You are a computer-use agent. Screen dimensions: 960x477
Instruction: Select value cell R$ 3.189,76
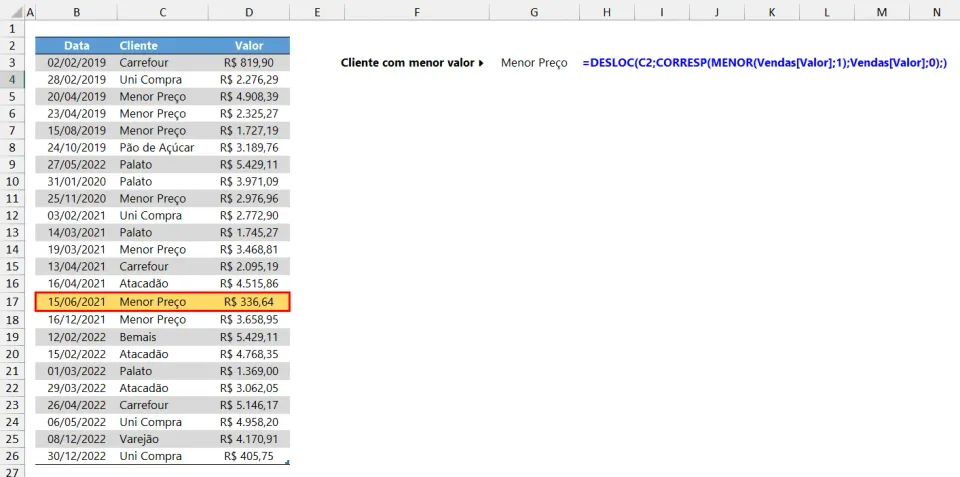(249, 148)
